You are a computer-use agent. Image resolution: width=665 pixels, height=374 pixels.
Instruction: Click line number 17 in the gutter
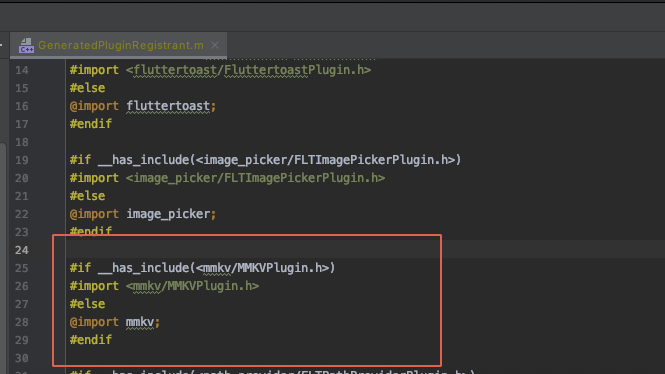pos(22,124)
